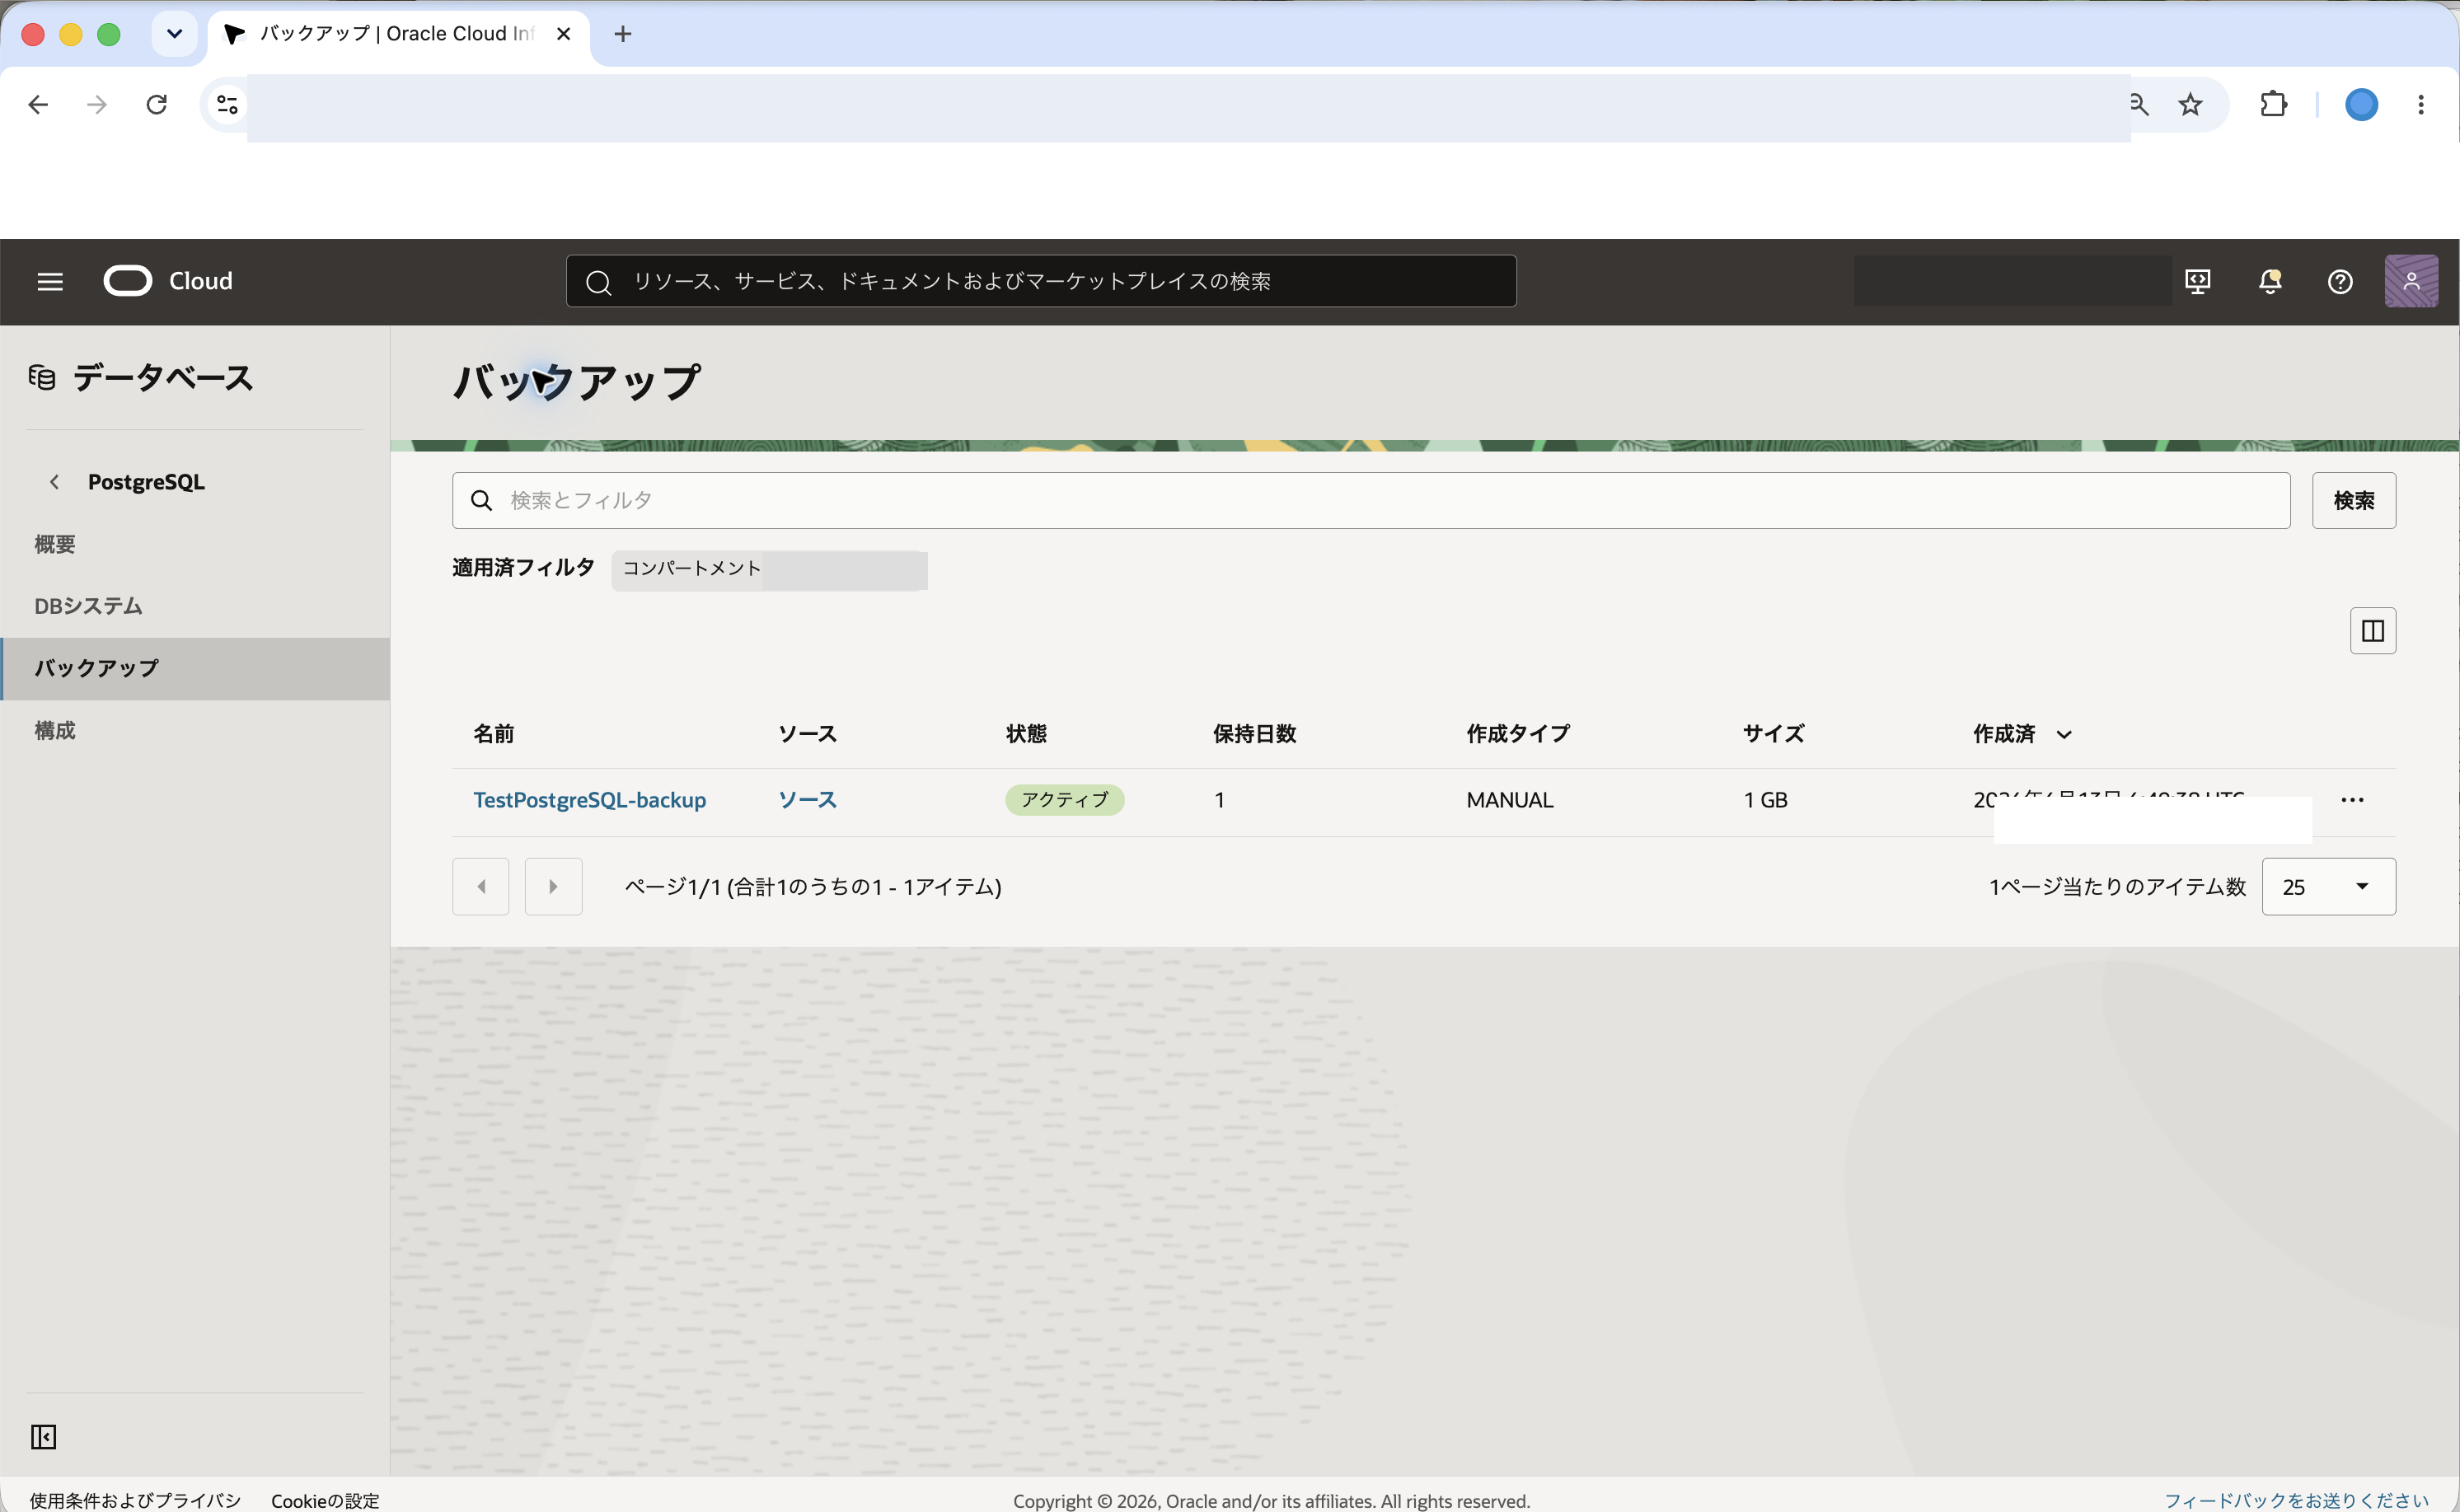Click the ページ1/1 pagination text
The width and height of the screenshot is (2460, 1512).
[812, 887]
